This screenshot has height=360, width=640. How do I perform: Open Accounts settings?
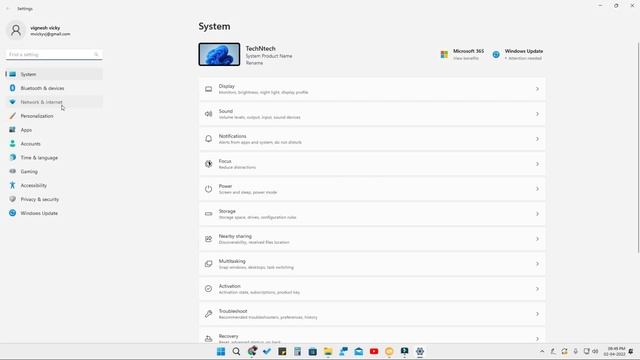tap(54, 144)
